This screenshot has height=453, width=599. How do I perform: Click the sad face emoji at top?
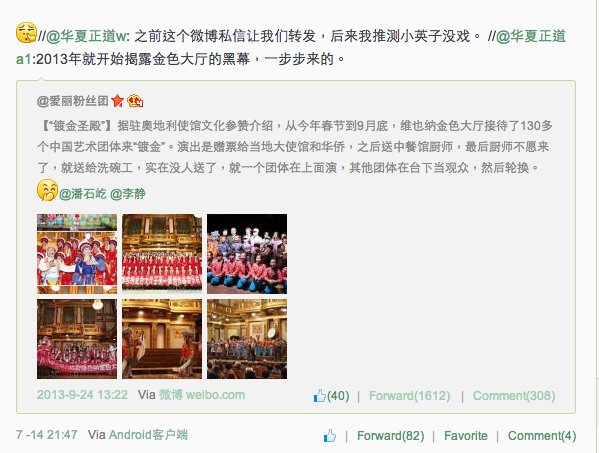point(26,32)
